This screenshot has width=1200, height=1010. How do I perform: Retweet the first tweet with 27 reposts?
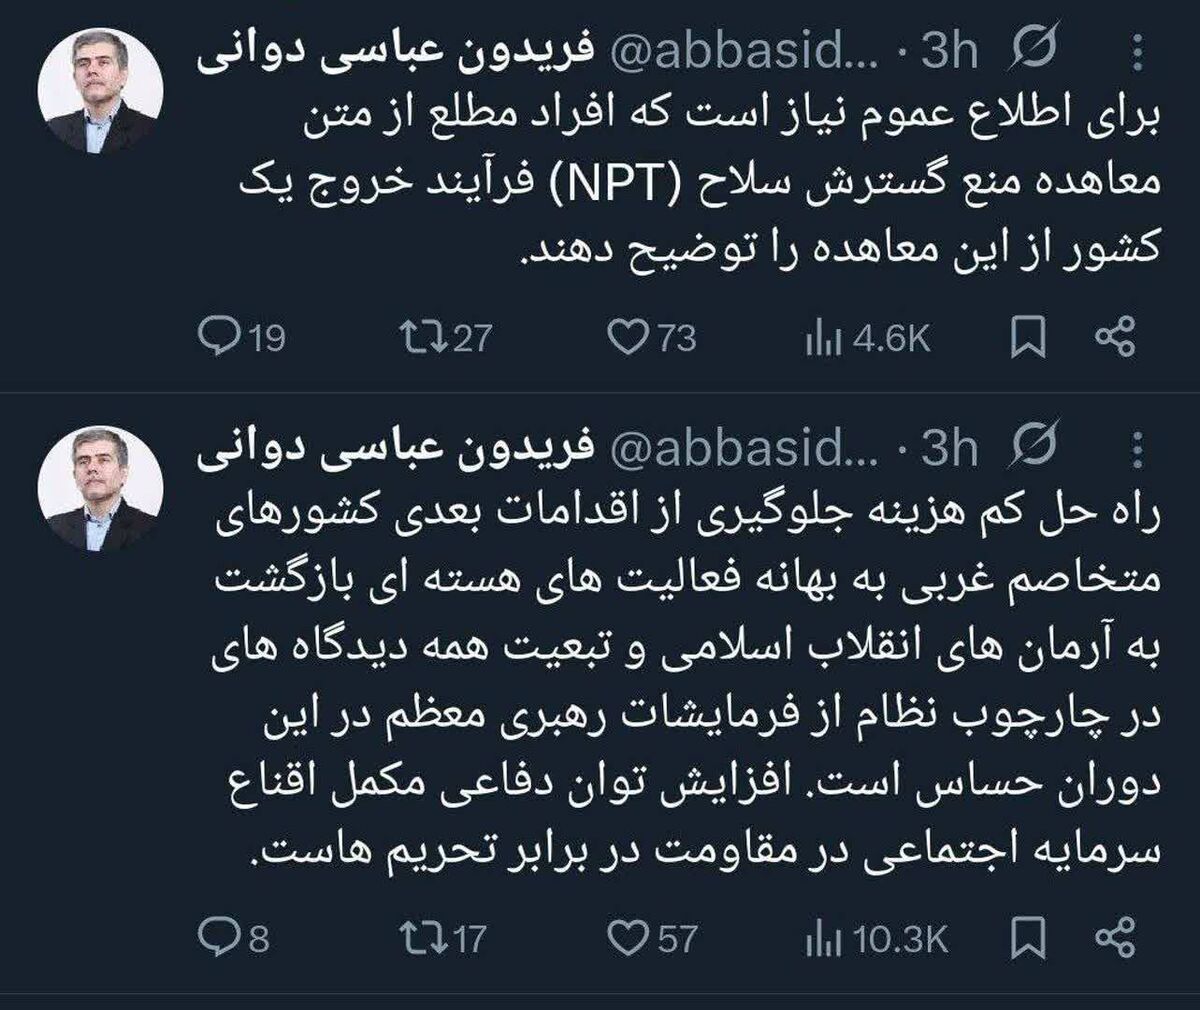coord(414,338)
